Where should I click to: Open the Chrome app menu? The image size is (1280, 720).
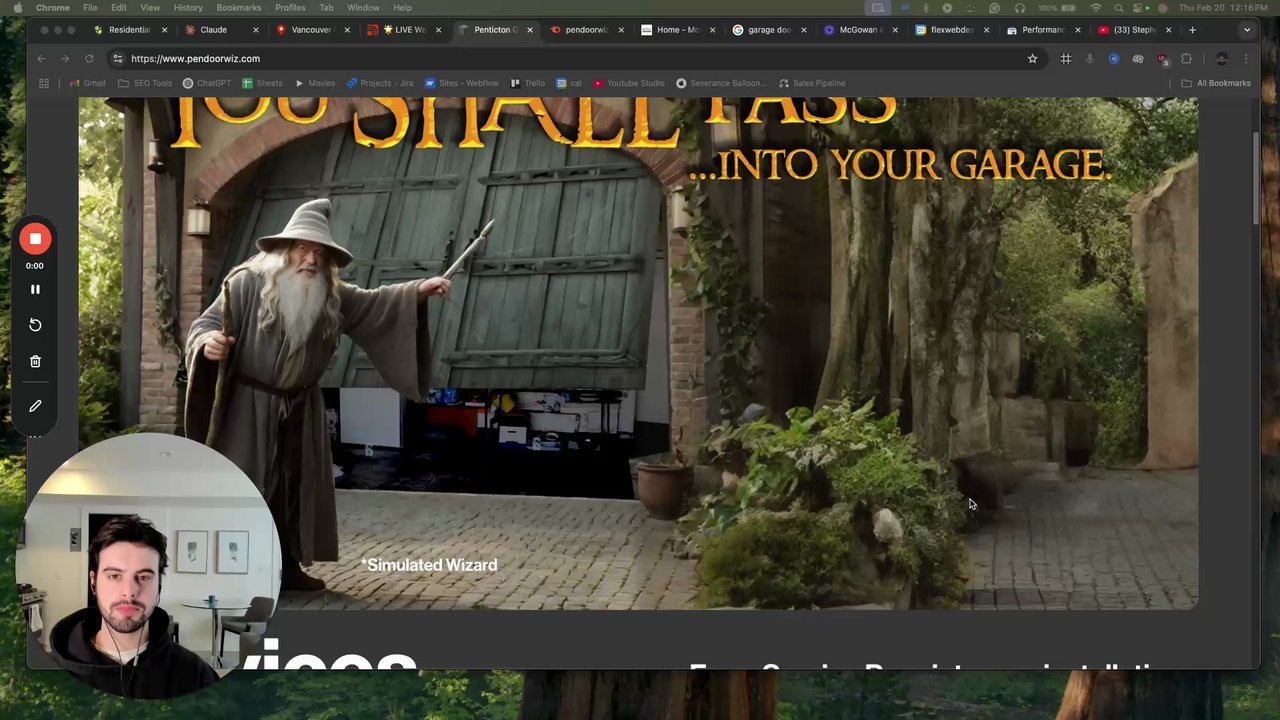[53, 8]
